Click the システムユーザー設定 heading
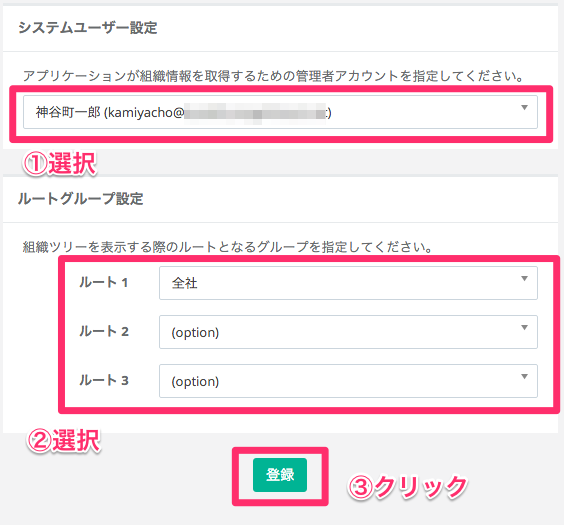This screenshot has width=564, height=525. coord(88,28)
